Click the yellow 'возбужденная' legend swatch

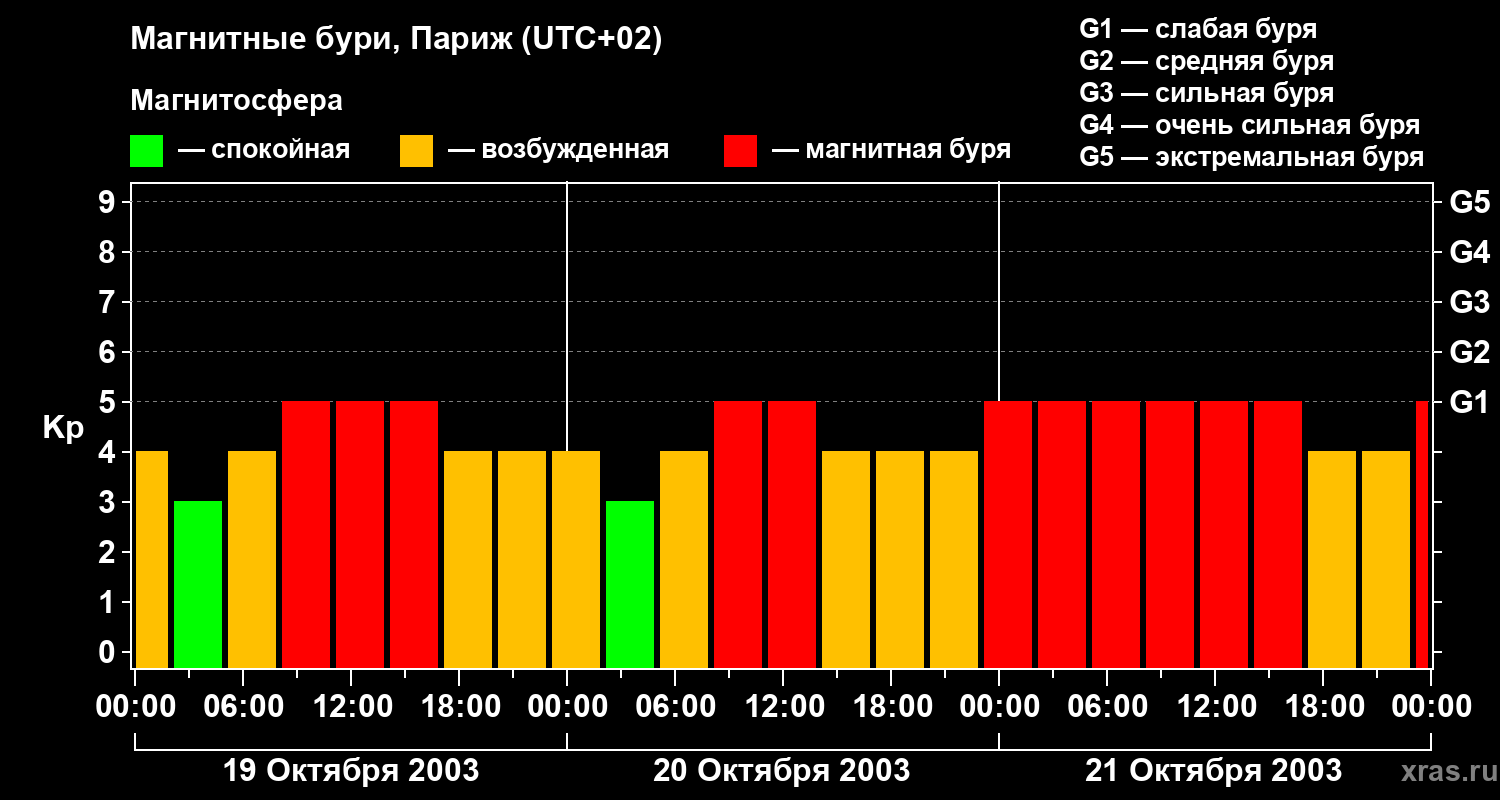416,151
